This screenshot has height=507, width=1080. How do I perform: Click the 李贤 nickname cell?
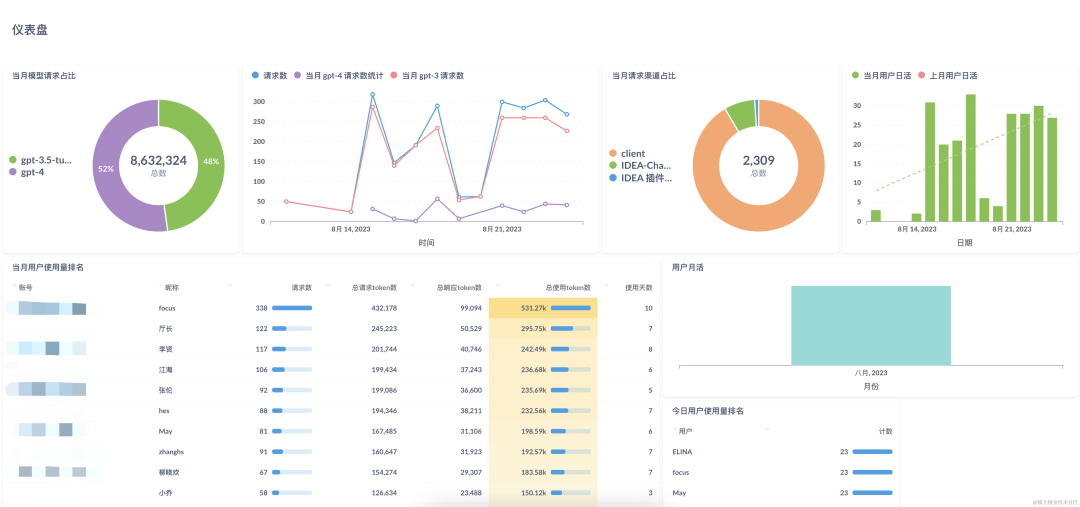165,349
